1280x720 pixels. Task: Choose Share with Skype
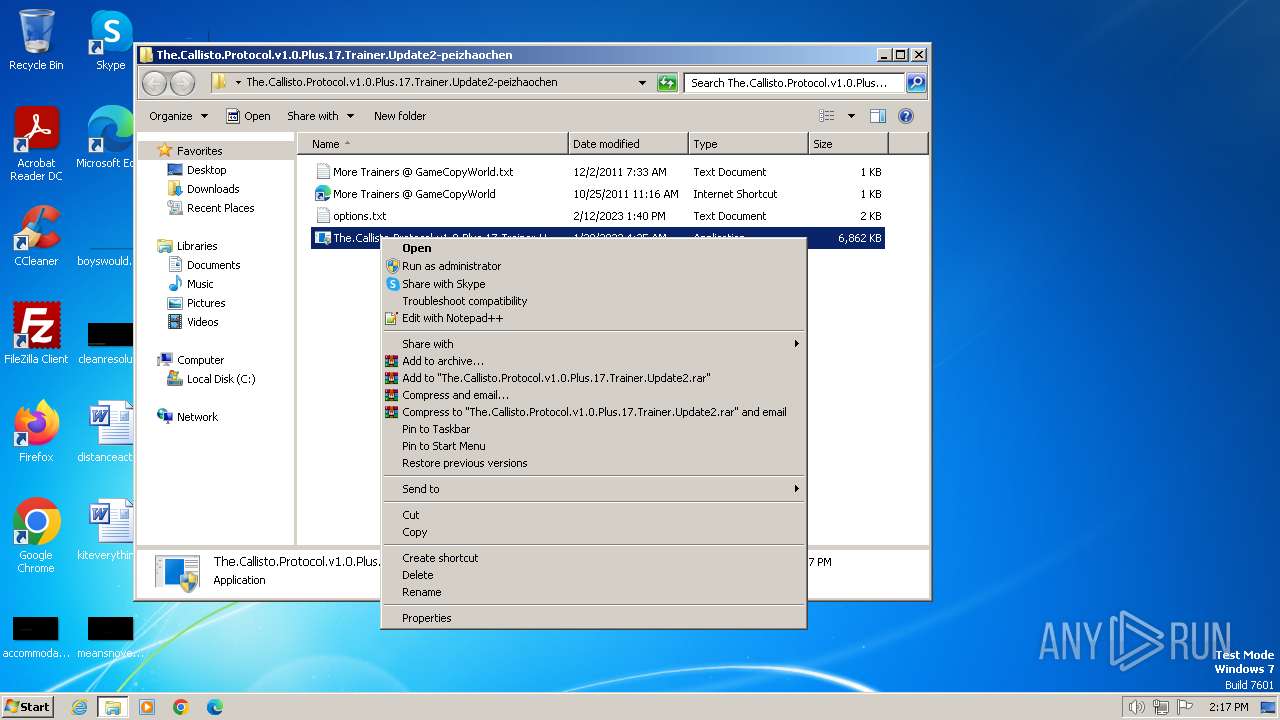(594, 284)
